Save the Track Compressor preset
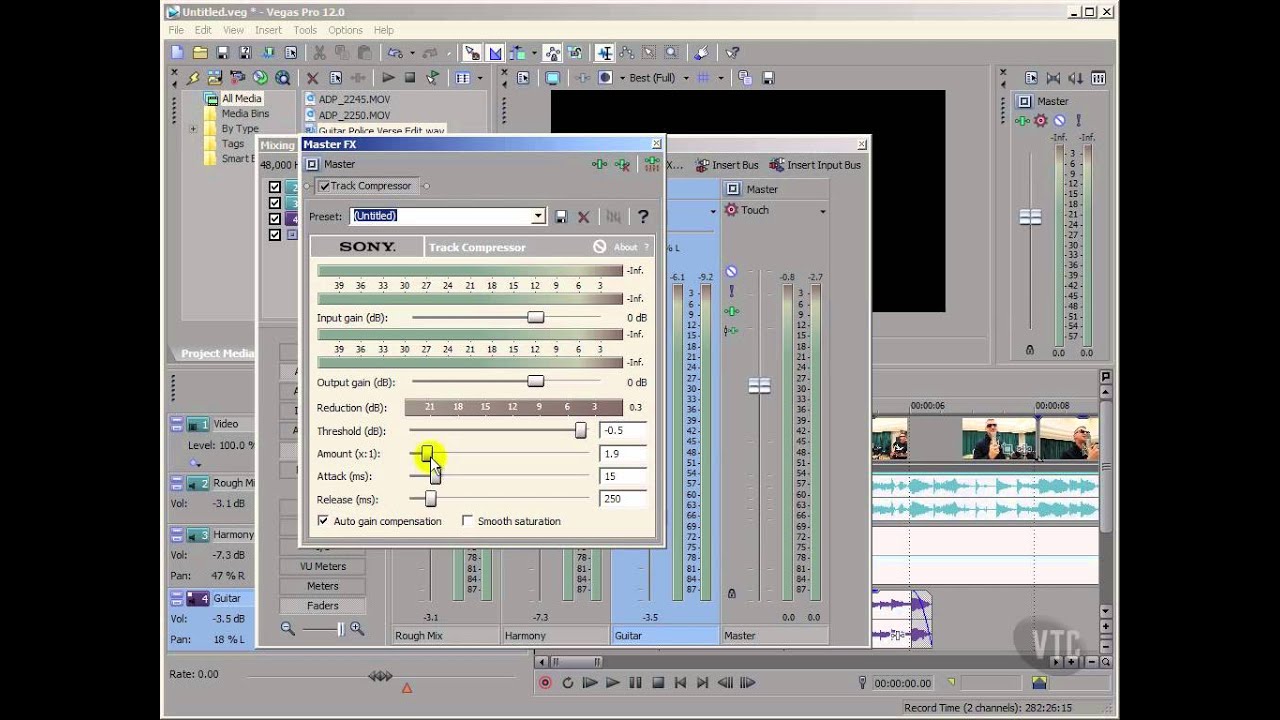Viewport: 1280px width, 720px height. (561, 216)
